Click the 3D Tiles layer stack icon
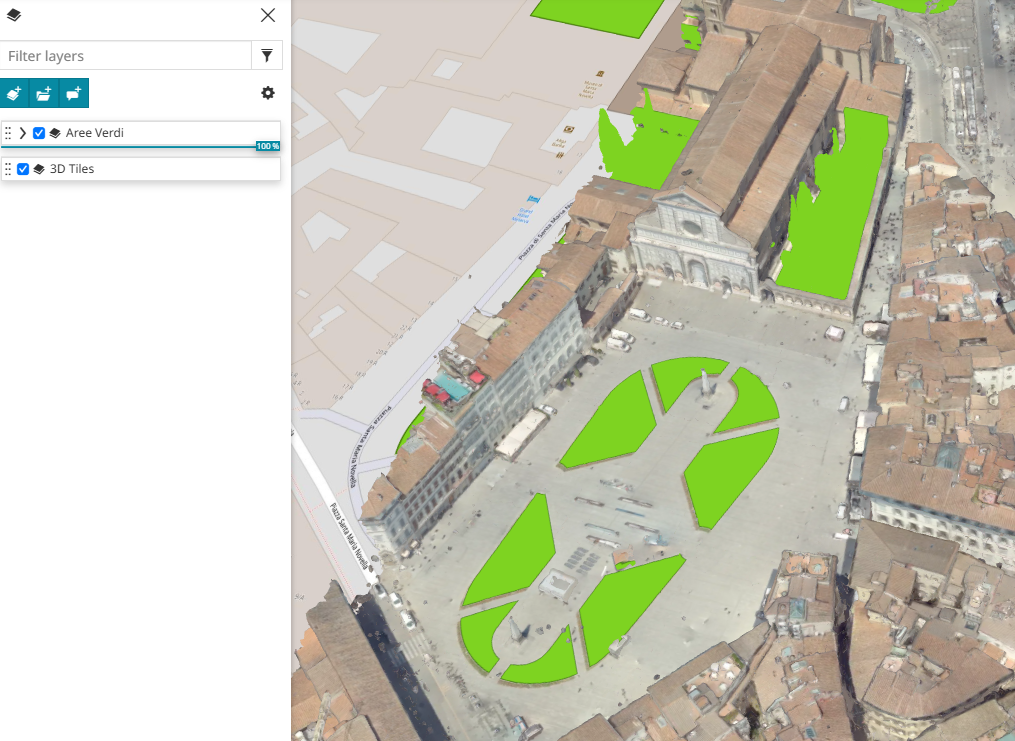Viewport: 1015px width, 741px height. [x=38, y=169]
